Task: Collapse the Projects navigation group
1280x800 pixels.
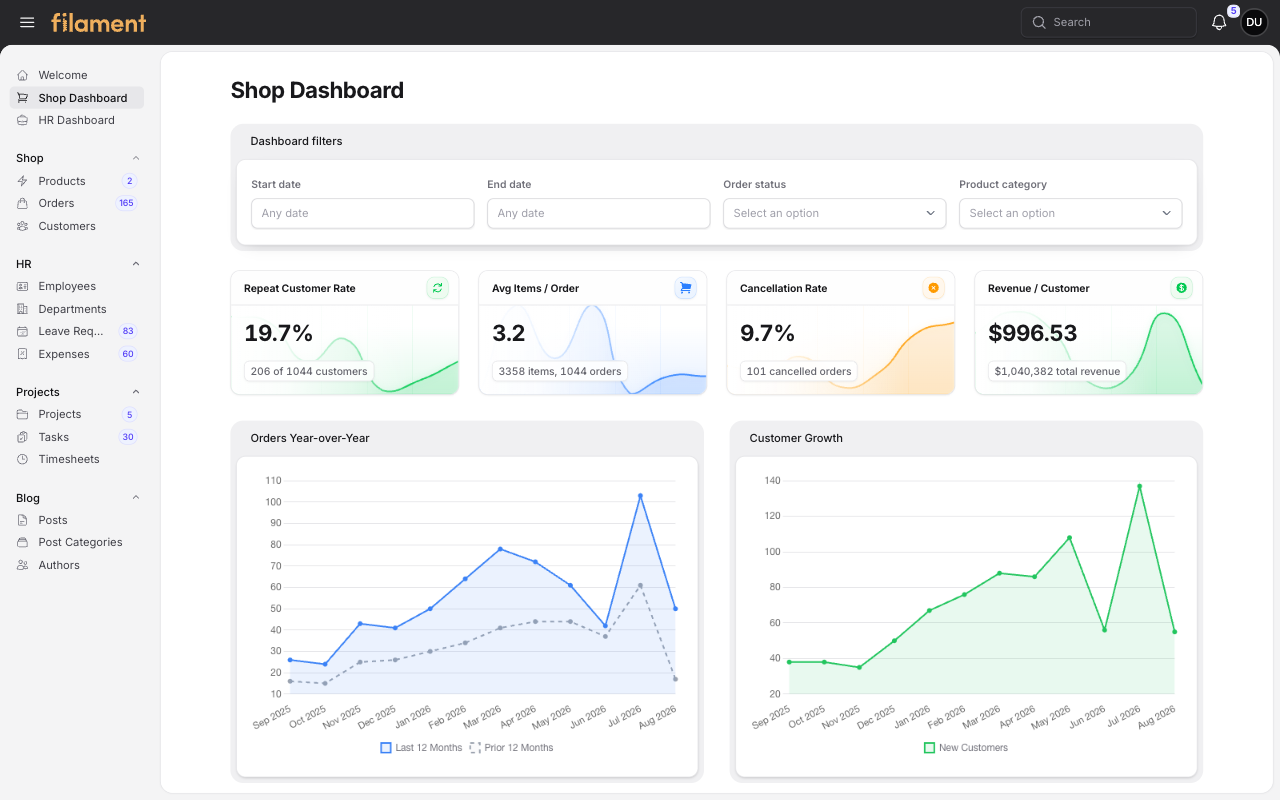Action: click(x=136, y=392)
